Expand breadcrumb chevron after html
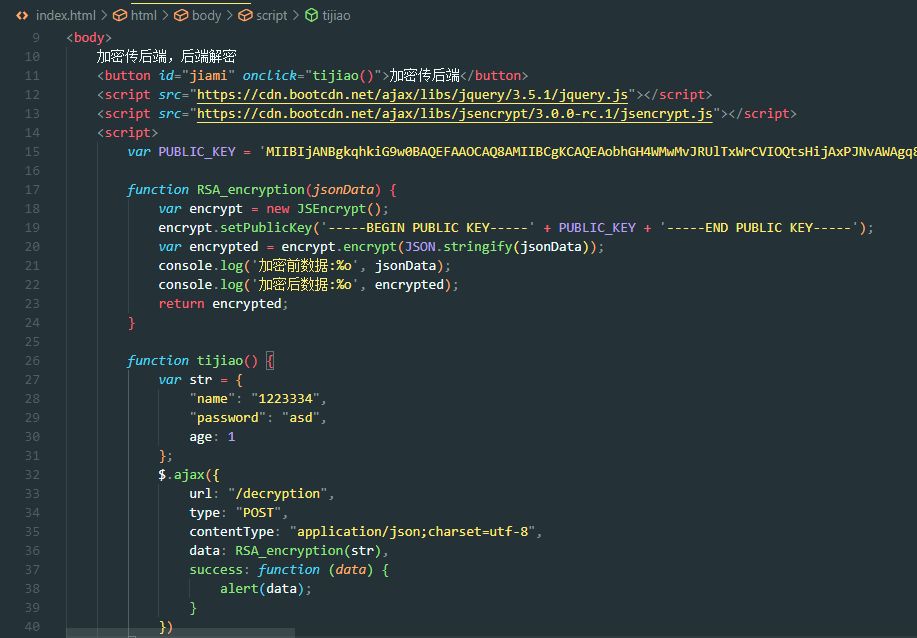Screen dimensions: 917x638 [166, 16]
